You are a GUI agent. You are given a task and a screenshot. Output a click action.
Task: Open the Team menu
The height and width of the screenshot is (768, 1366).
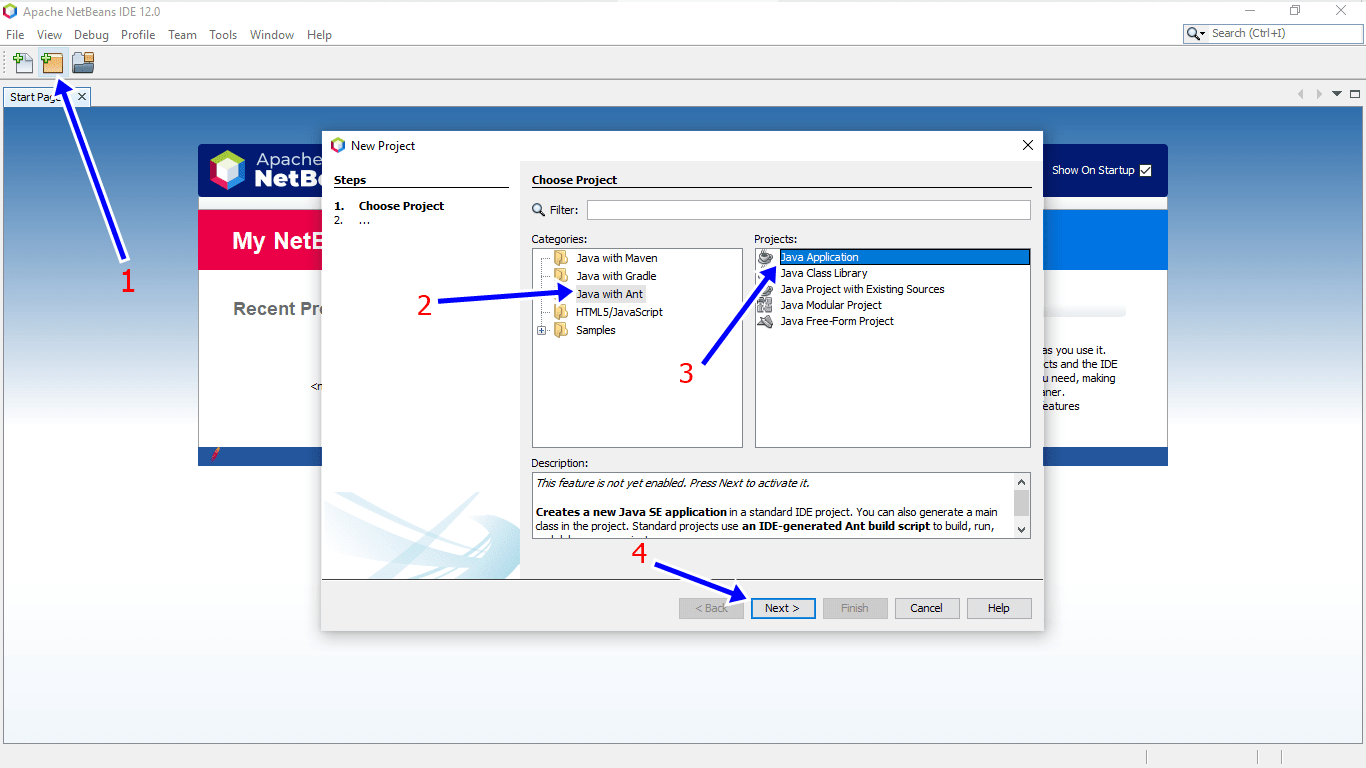(x=182, y=34)
